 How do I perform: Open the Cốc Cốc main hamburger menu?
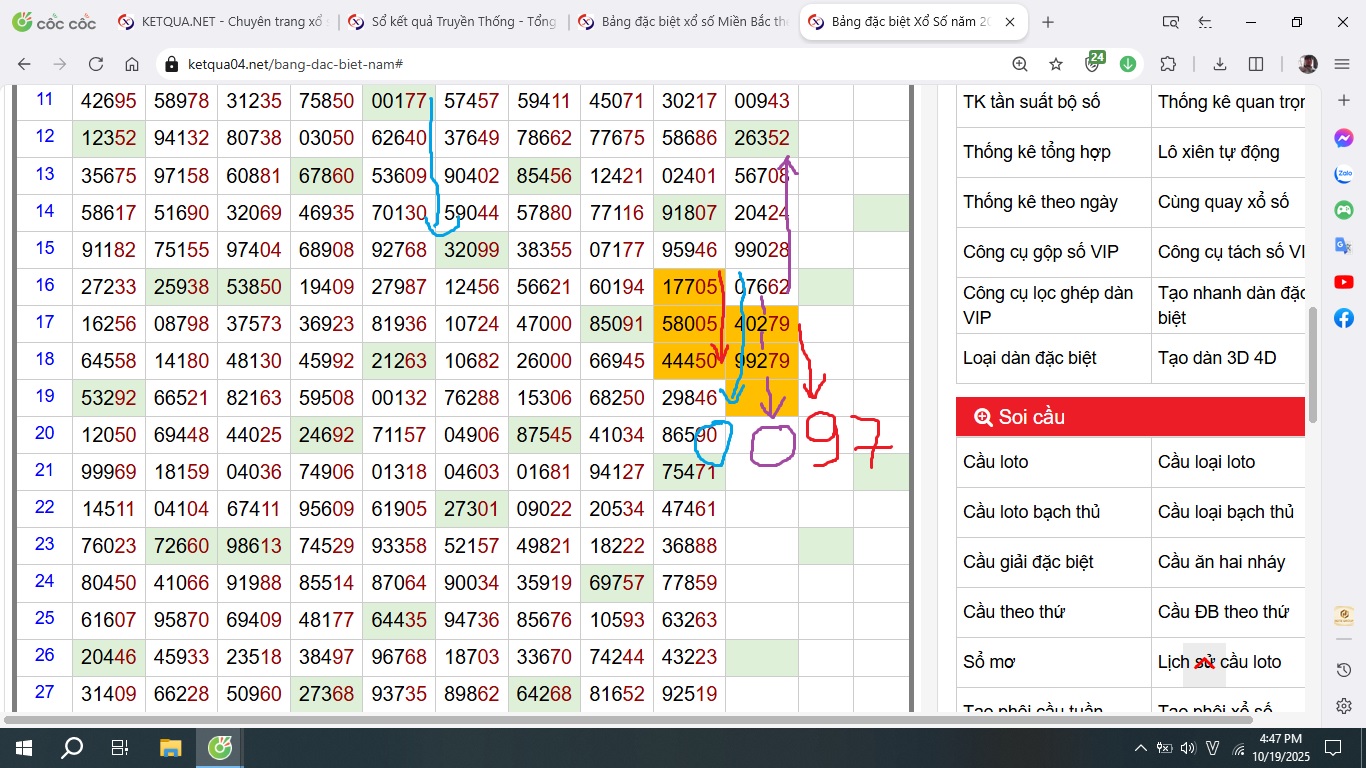click(1342, 64)
